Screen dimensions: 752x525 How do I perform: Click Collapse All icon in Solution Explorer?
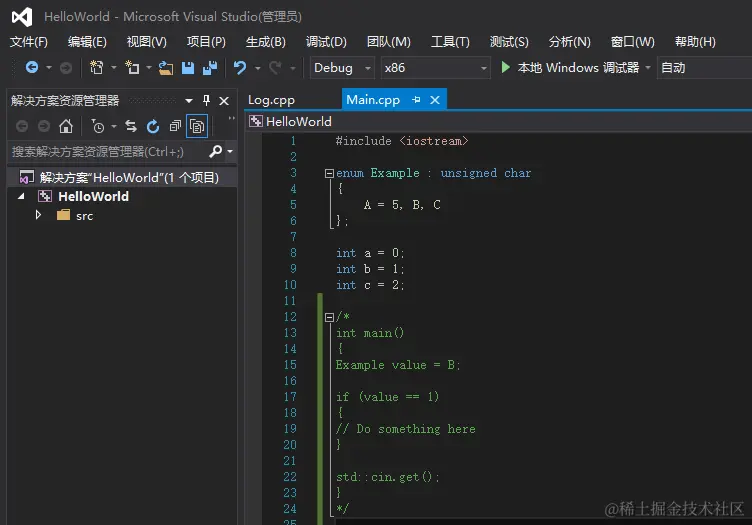pyautogui.click(x=175, y=126)
